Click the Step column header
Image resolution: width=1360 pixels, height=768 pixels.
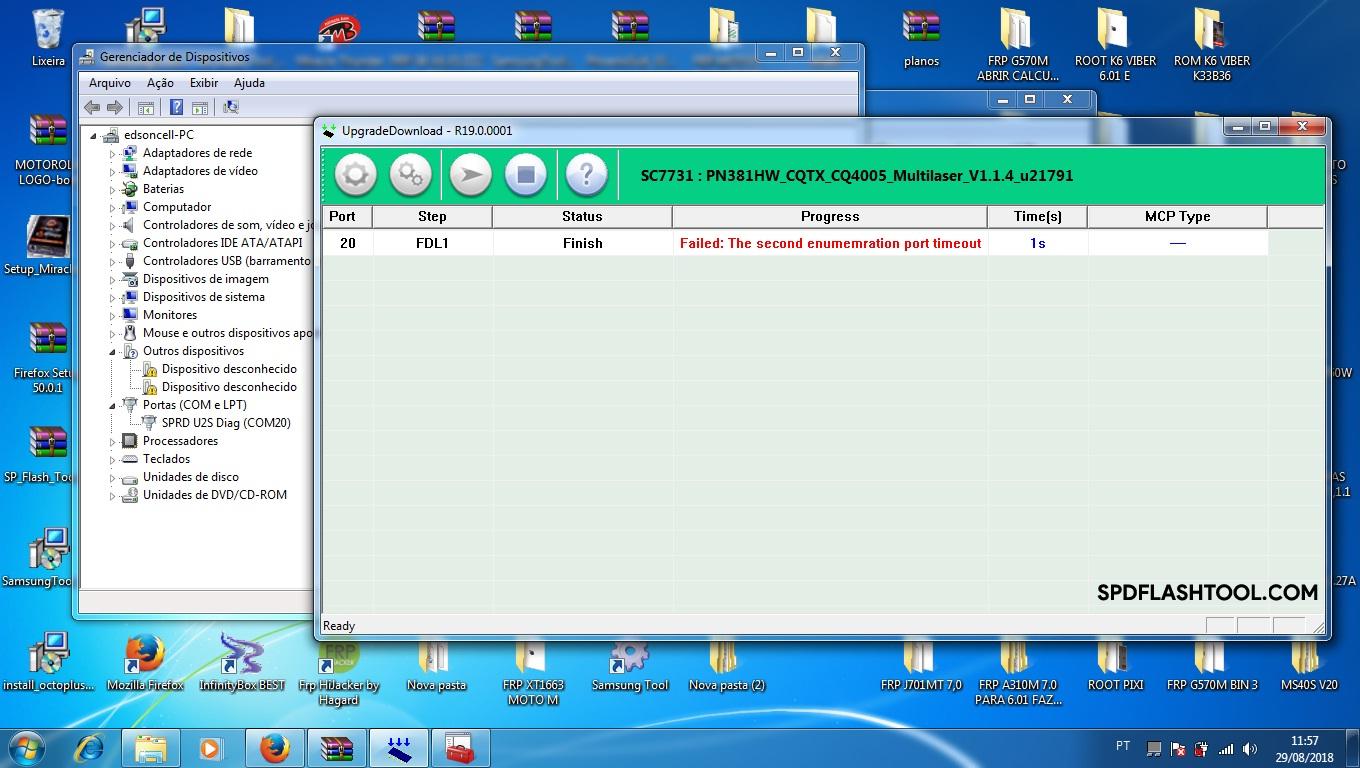[x=432, y=216]
